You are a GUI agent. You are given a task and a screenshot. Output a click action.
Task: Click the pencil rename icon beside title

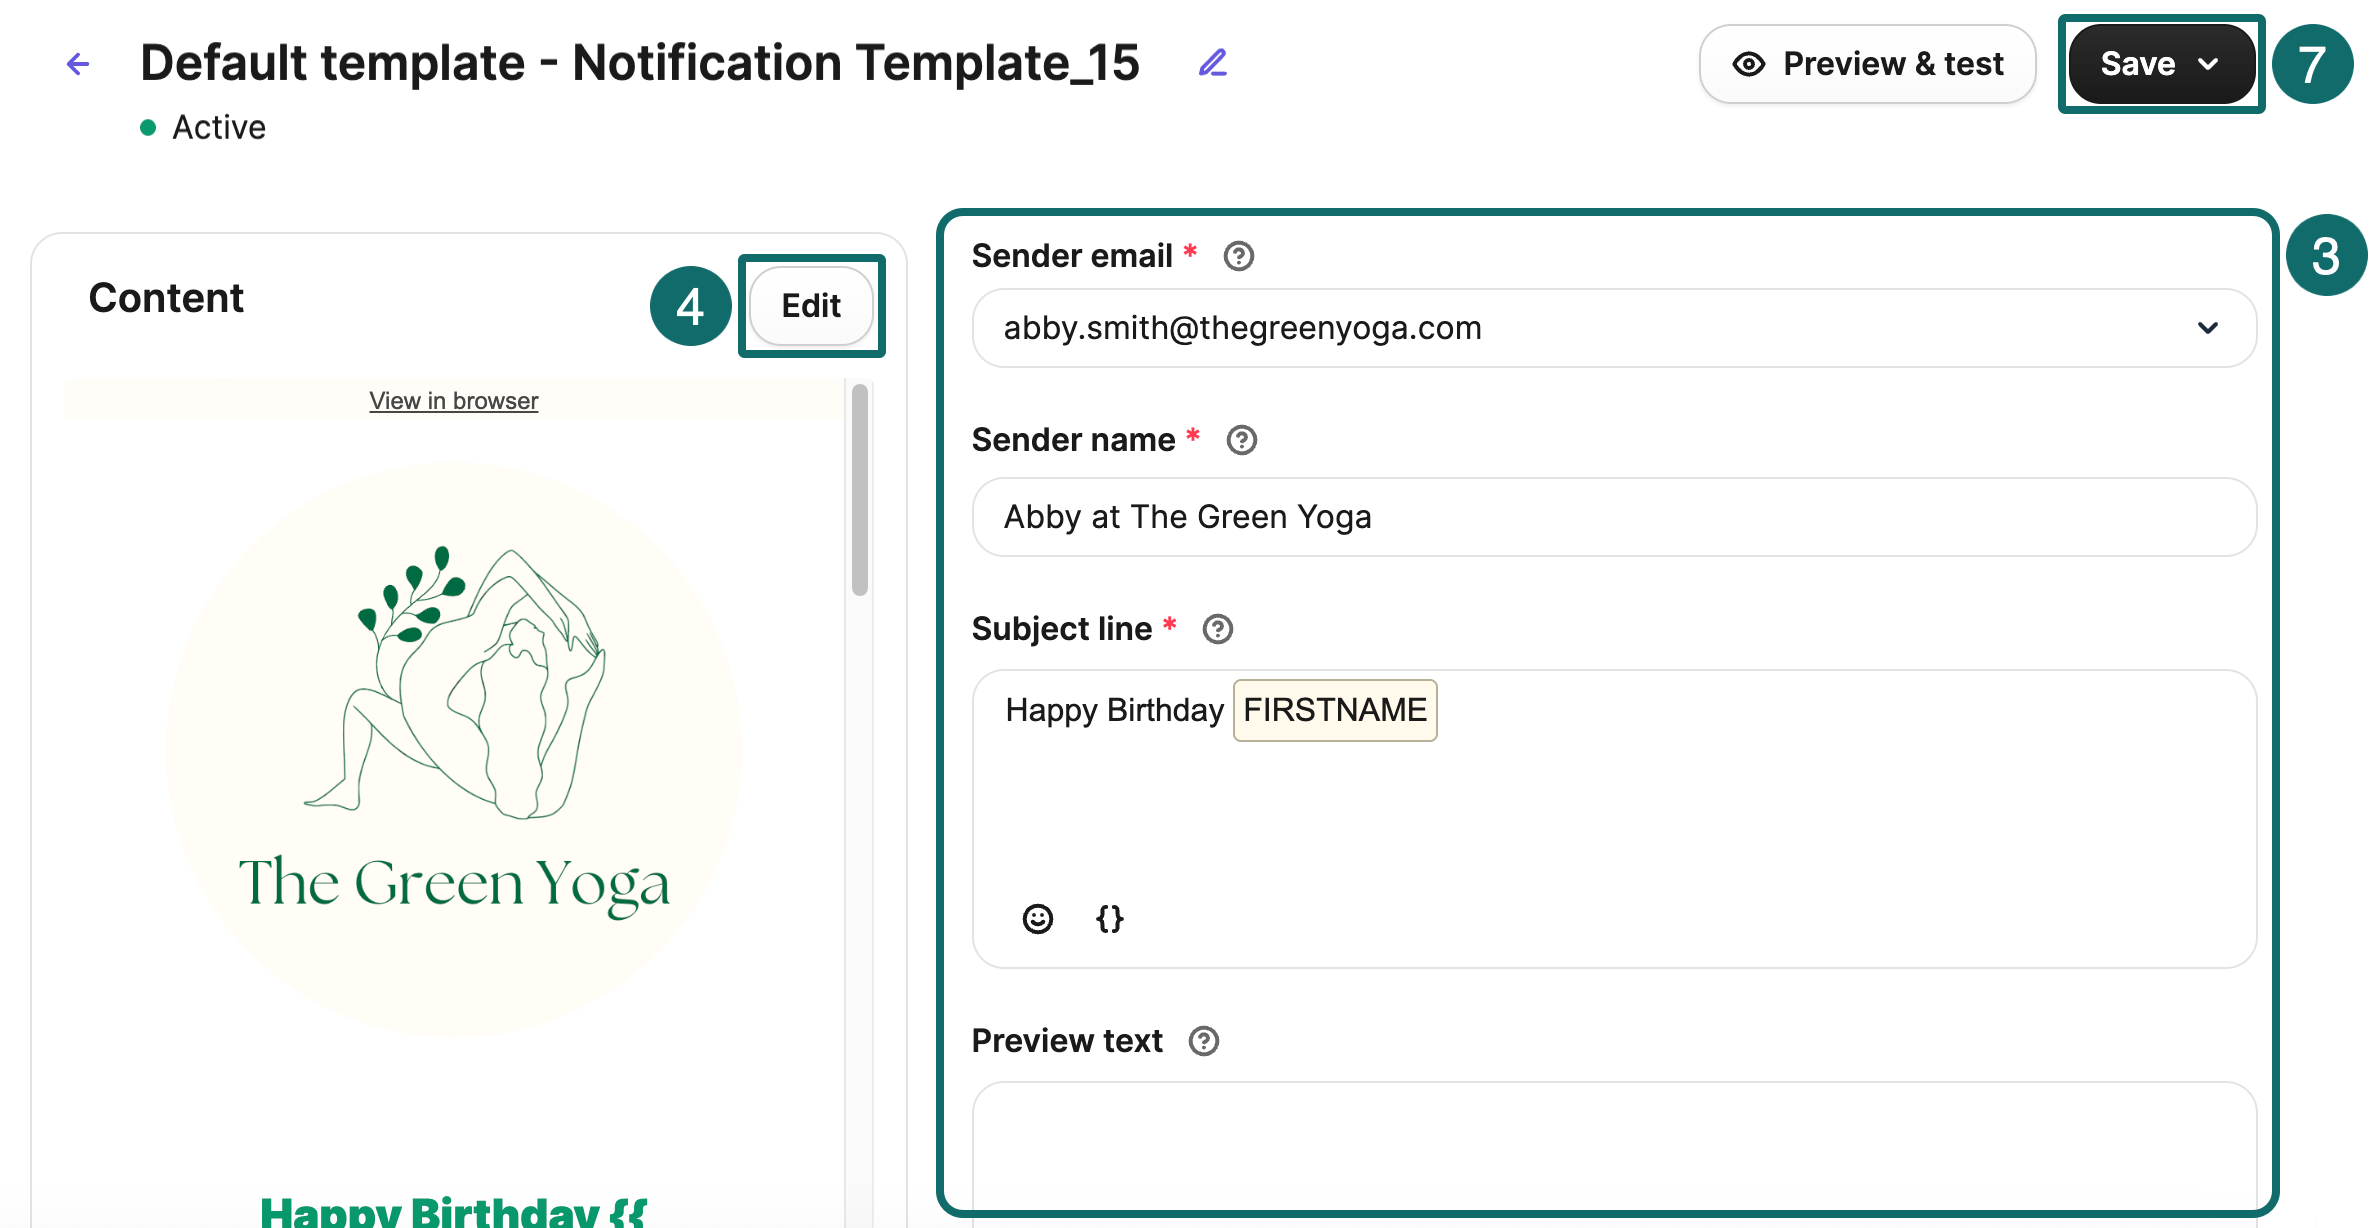coord(1212,63)
